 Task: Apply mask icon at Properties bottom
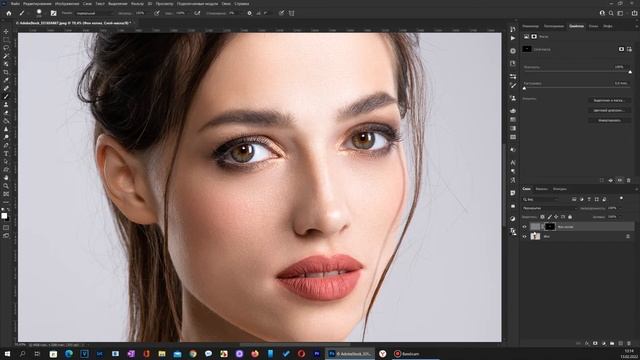[x=611, y=180]
